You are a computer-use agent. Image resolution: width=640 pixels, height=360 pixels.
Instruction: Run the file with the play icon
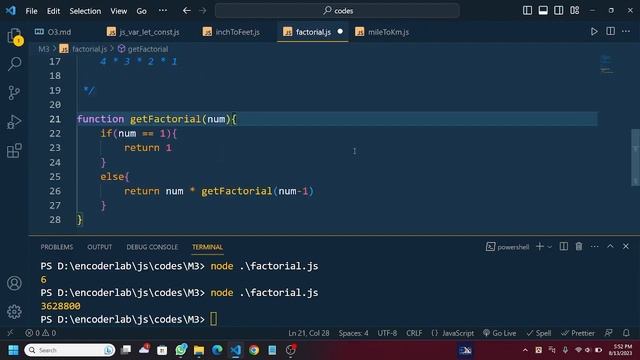coord(594,32)
